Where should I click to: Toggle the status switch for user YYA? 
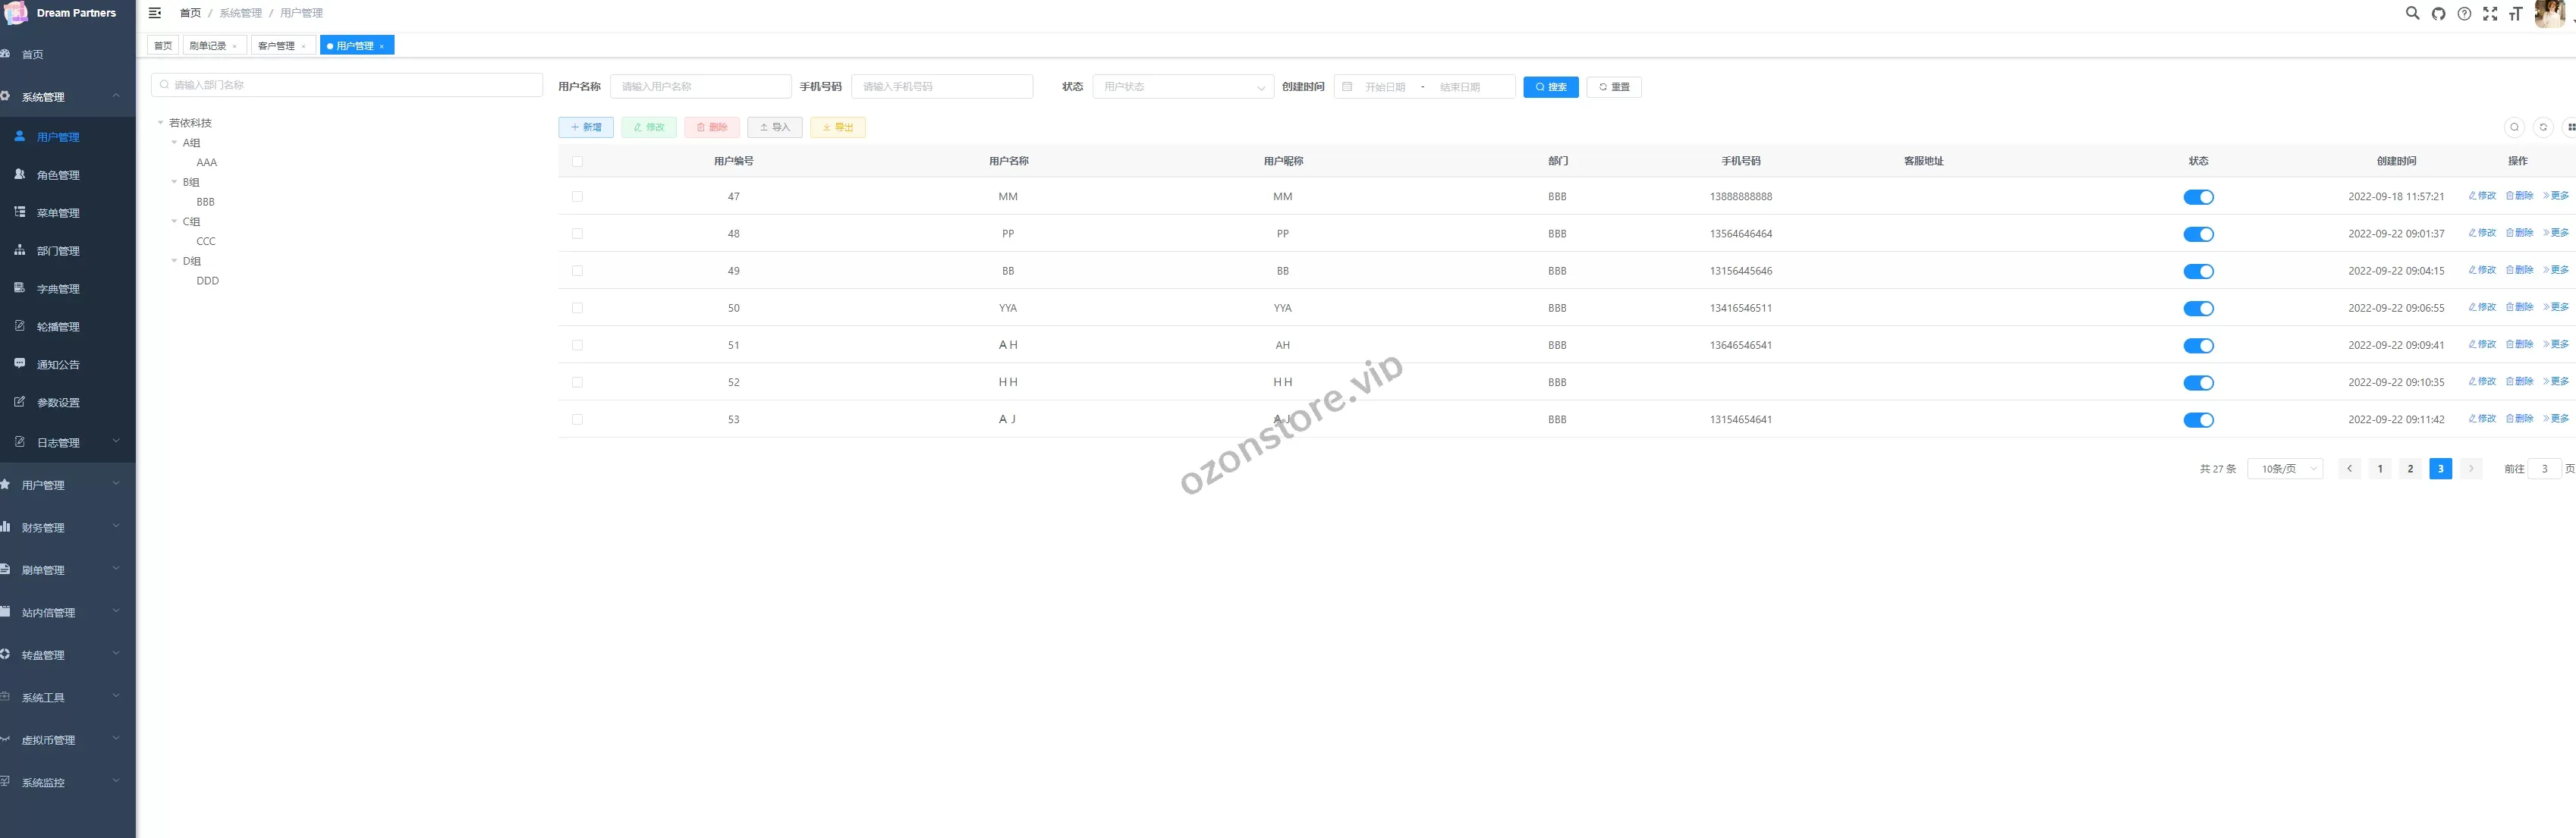pyautogui.click(x=2198, y=309)
